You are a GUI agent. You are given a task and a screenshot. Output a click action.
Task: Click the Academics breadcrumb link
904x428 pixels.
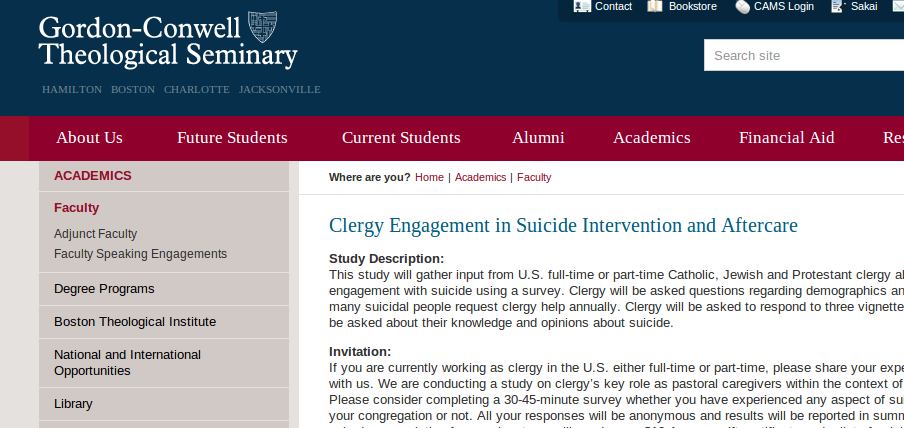pyautogui.click(x=480, y=177)
